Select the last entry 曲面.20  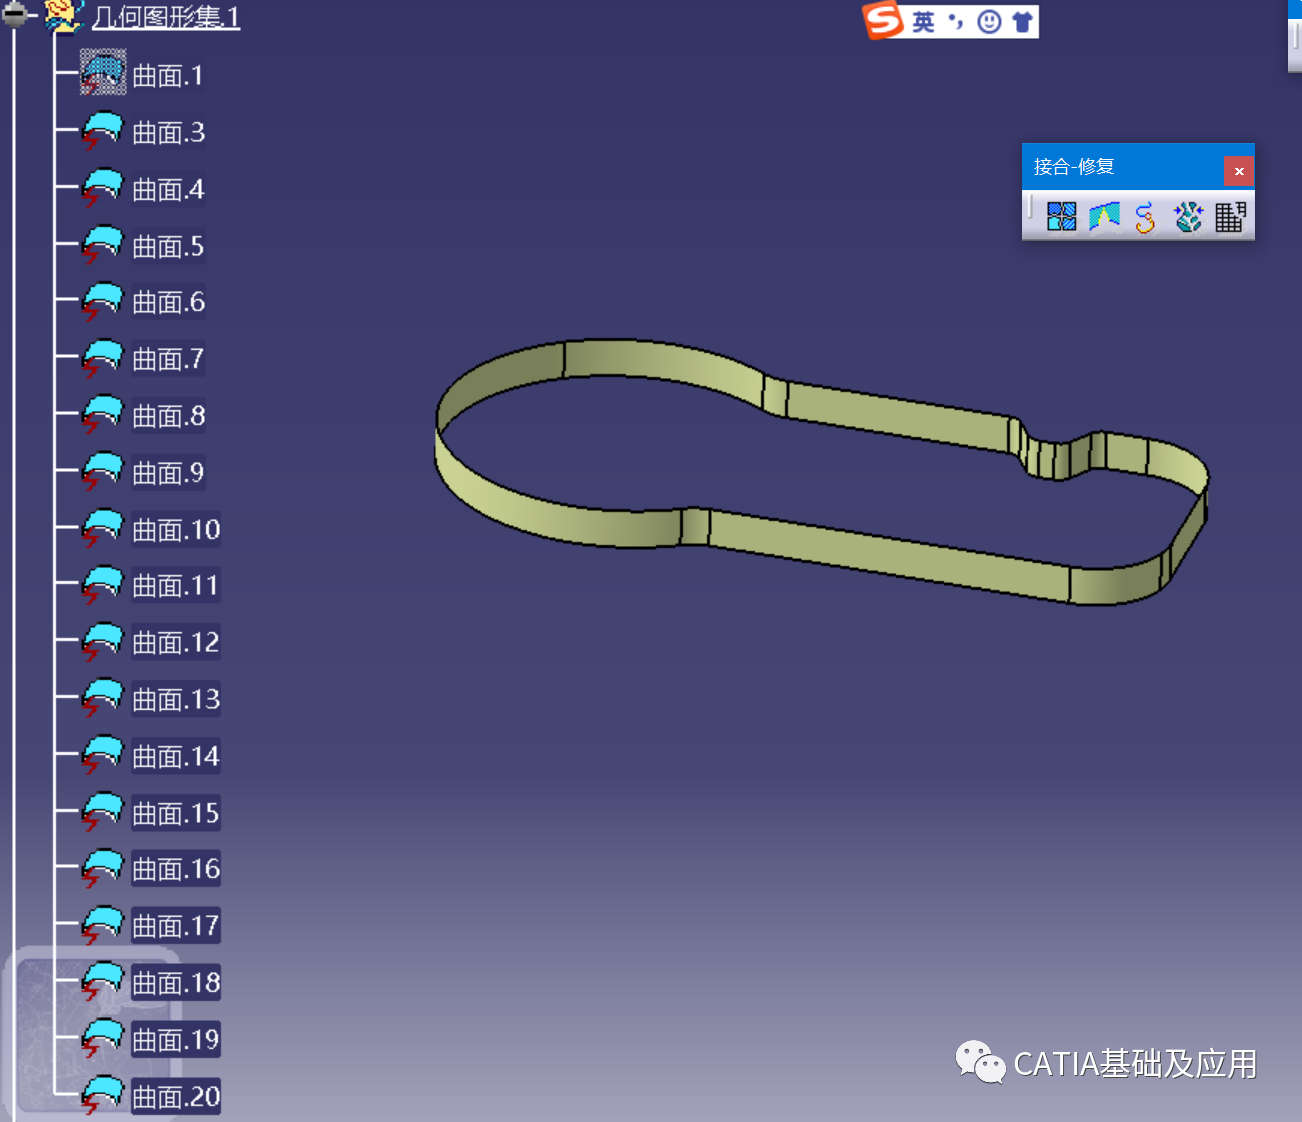click(x=176, y=1096)
